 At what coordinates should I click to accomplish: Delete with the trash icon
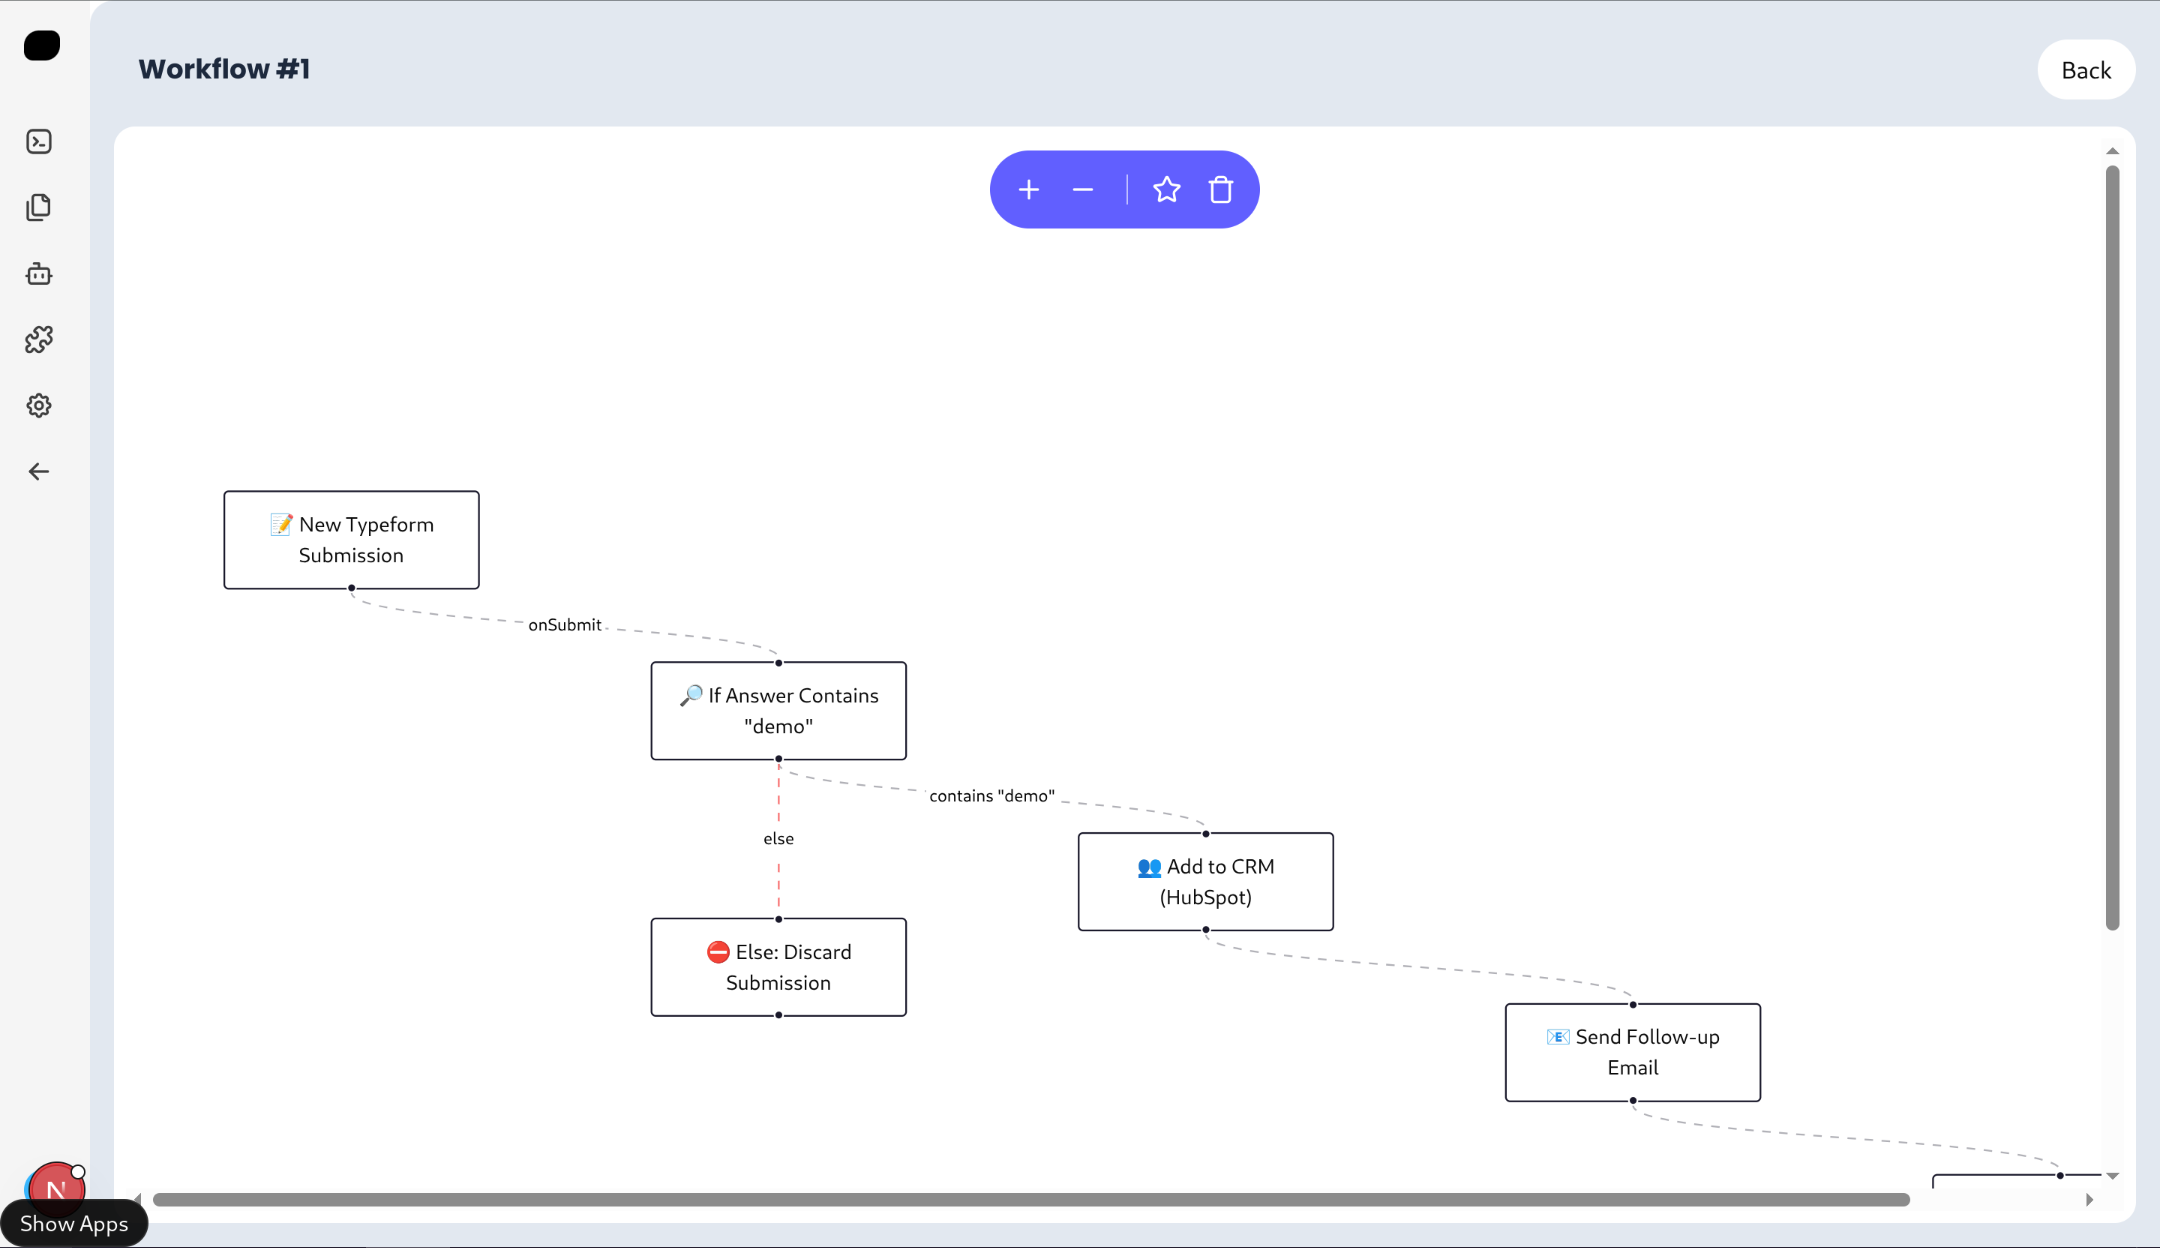click(1220, 190)
